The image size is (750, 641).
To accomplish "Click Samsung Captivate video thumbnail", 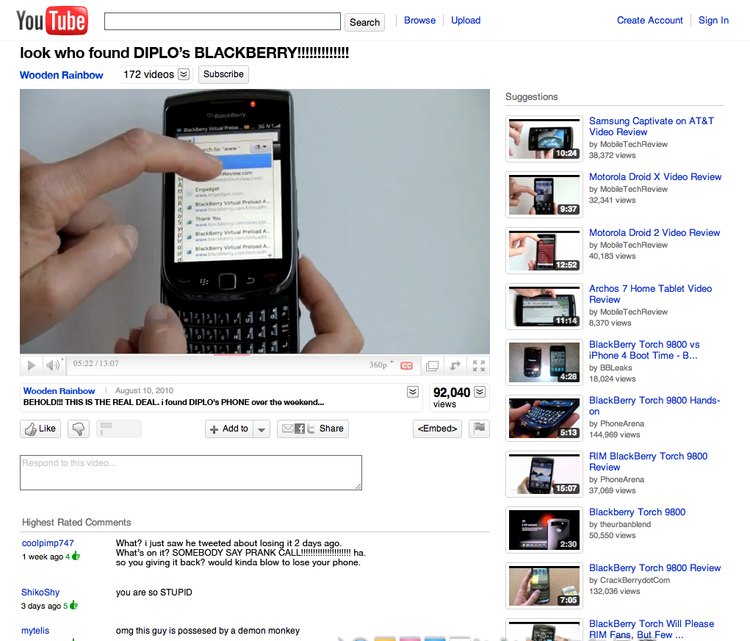I will 544,139.
